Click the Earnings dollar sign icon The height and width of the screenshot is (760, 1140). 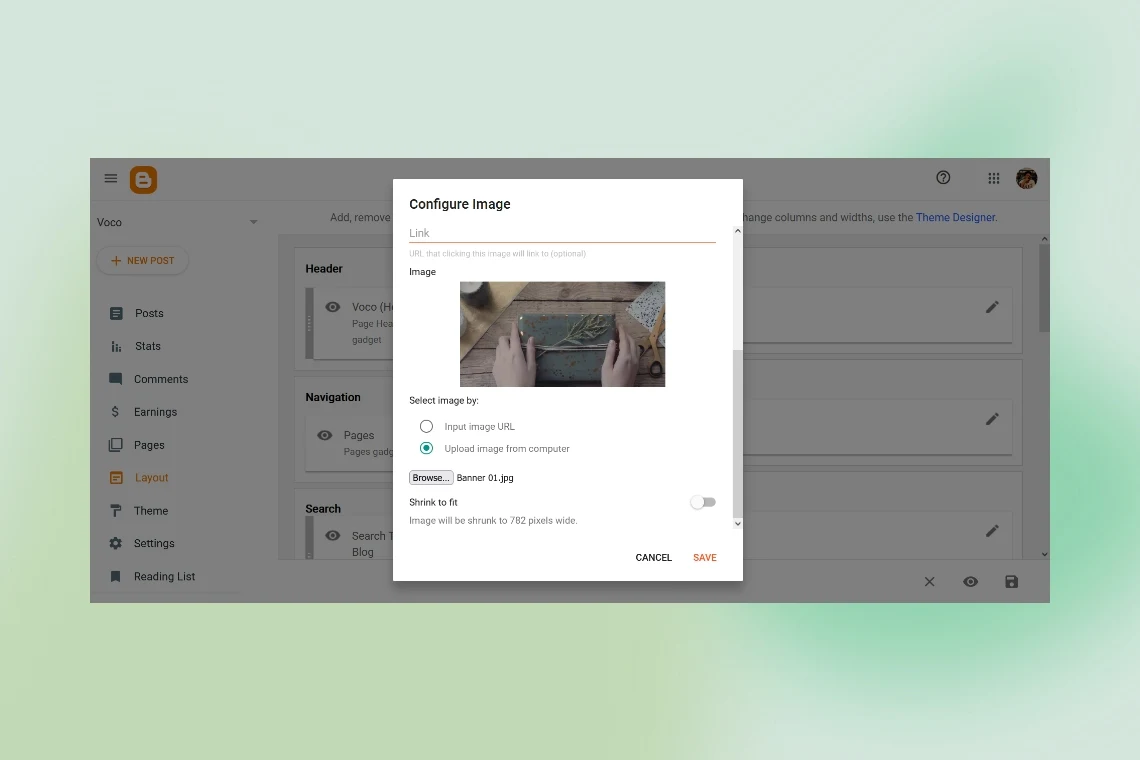(x=115, y=412)
